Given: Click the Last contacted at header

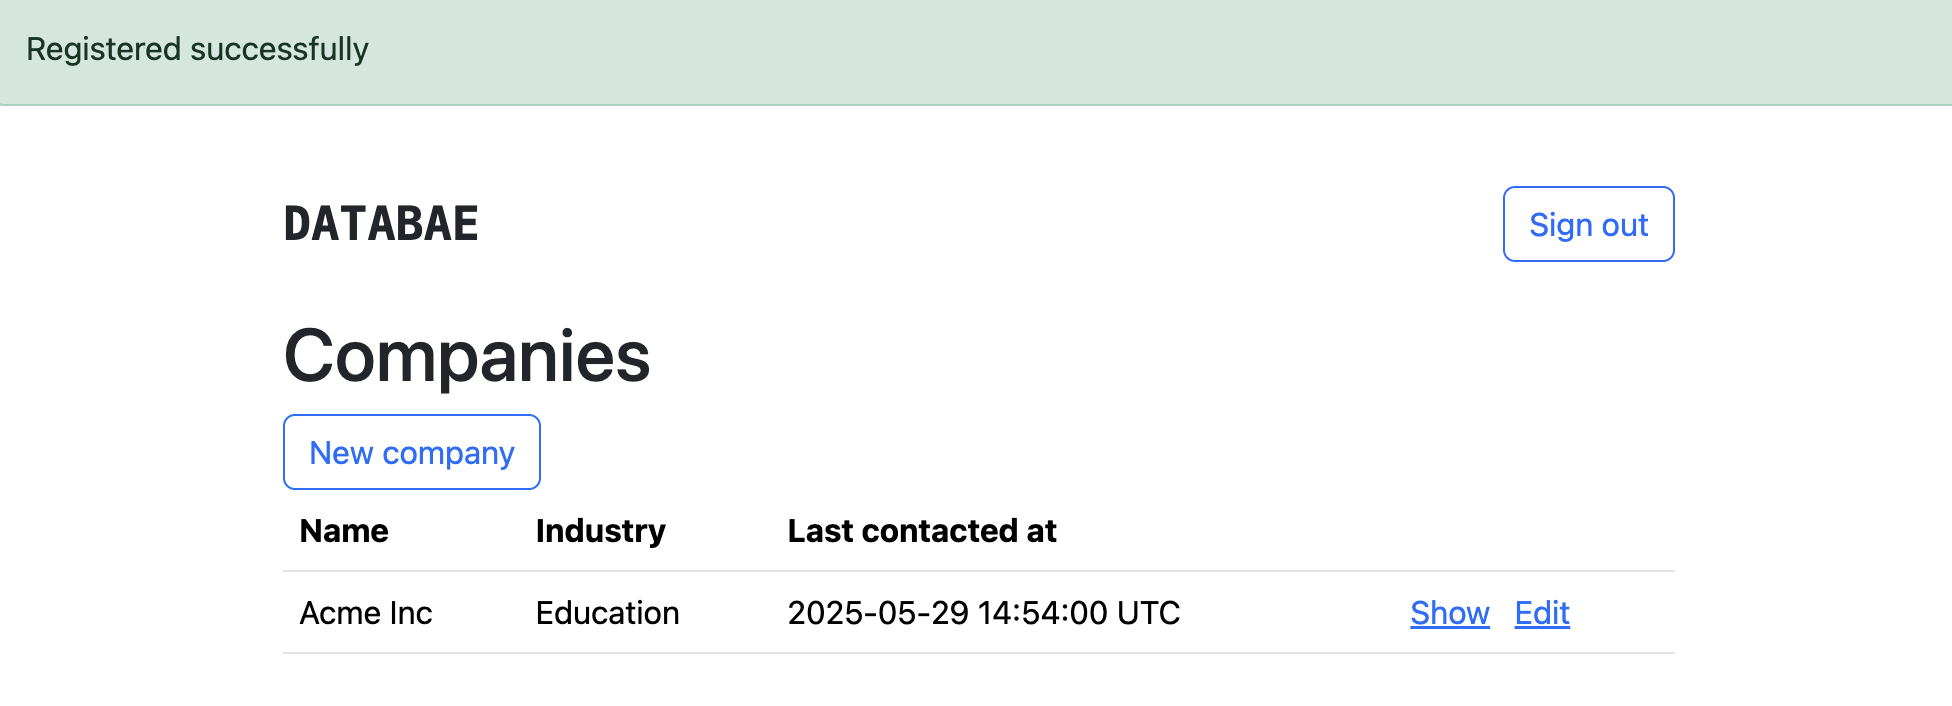Looking at the screenshot, I should coord(922,531).
